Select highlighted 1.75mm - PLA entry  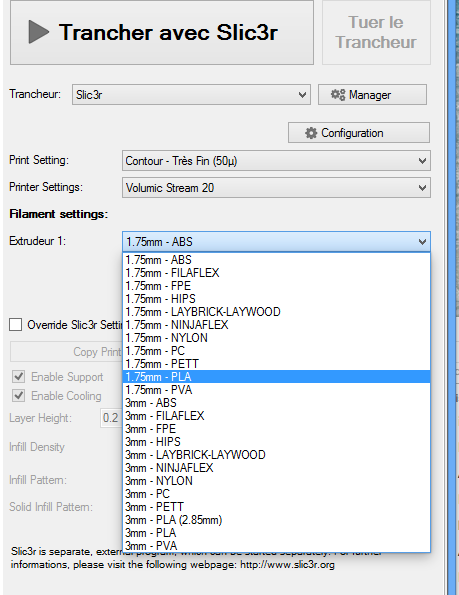(276, 377)
